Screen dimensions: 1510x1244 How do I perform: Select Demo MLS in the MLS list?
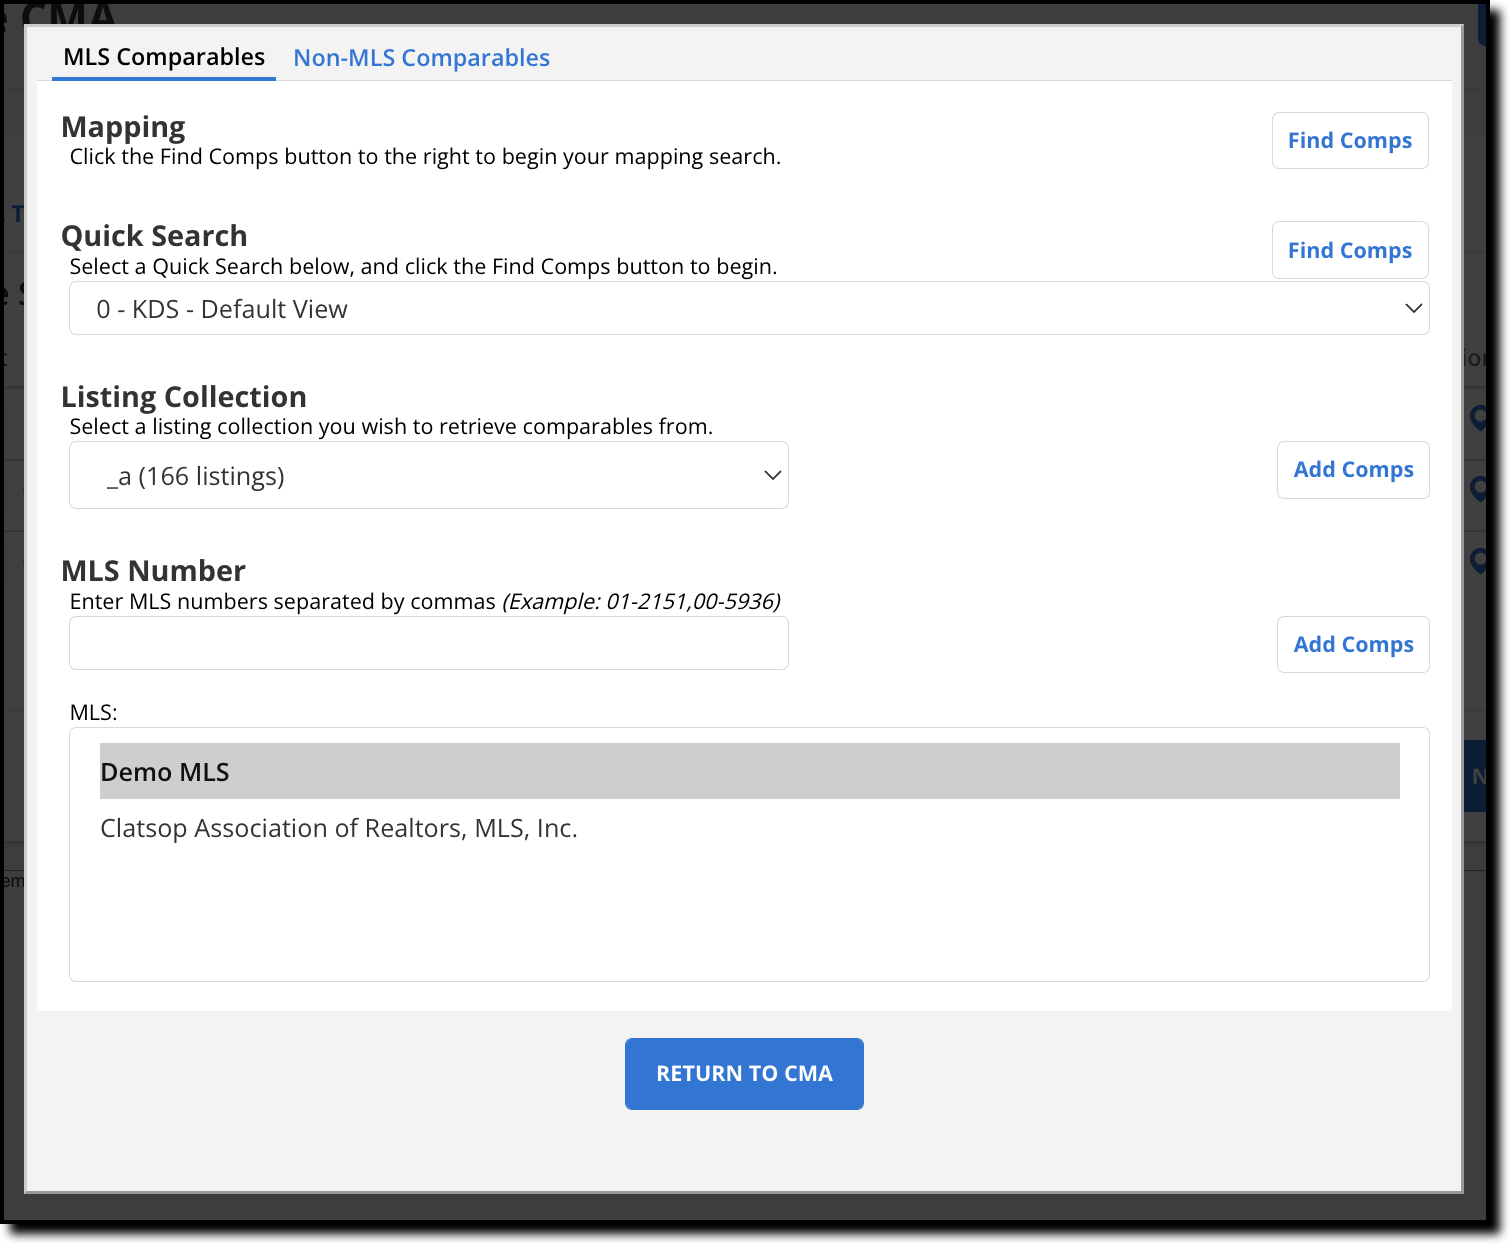[749, 771]
